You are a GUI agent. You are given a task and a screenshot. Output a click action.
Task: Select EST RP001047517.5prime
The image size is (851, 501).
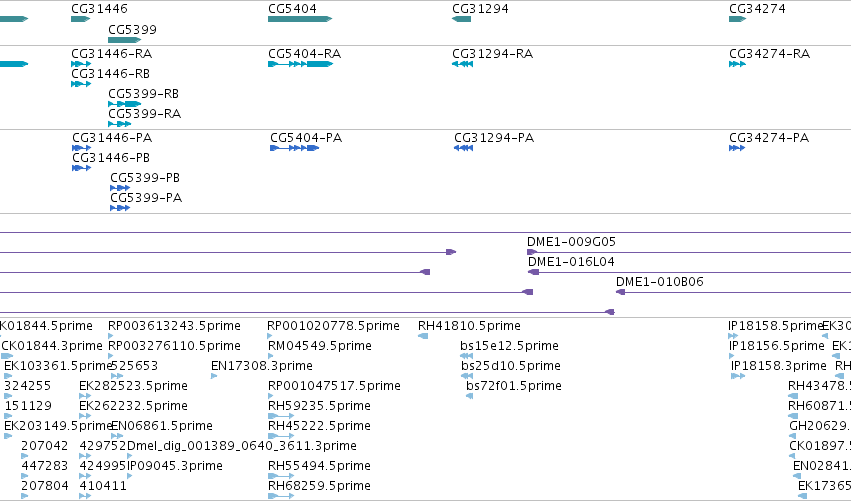pyautogui.click(x=334, y=386)
